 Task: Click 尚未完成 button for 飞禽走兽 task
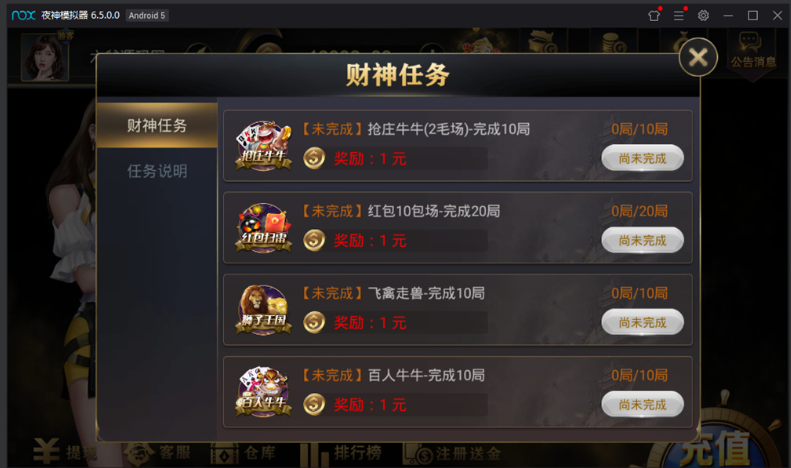point(642,323)
